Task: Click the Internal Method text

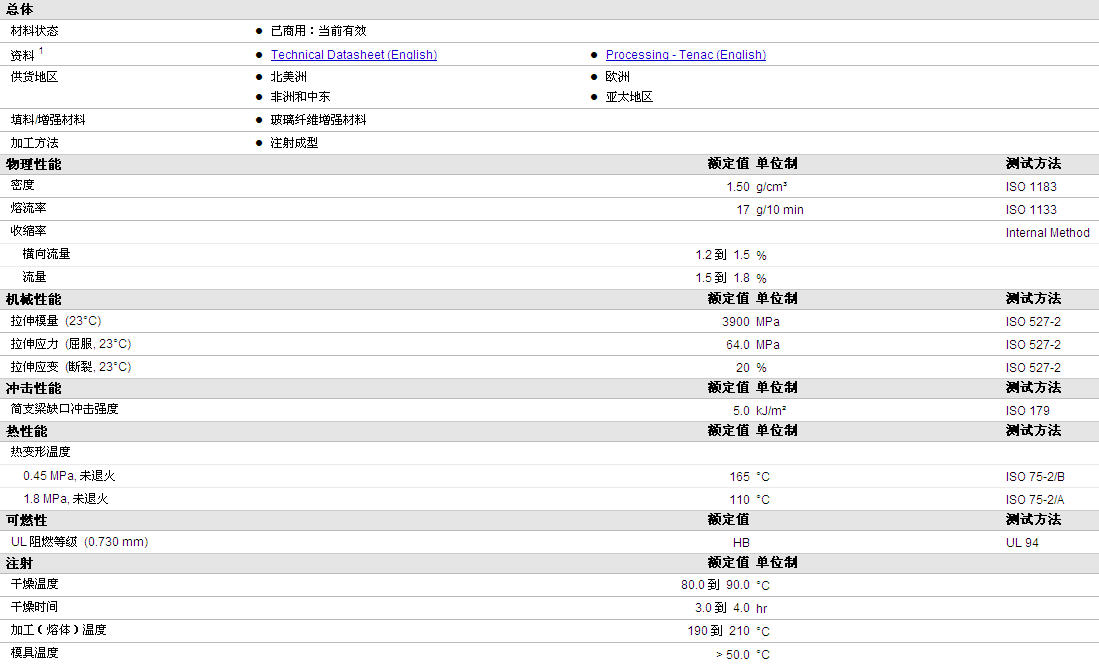Action: click(x=1048, y=233)
